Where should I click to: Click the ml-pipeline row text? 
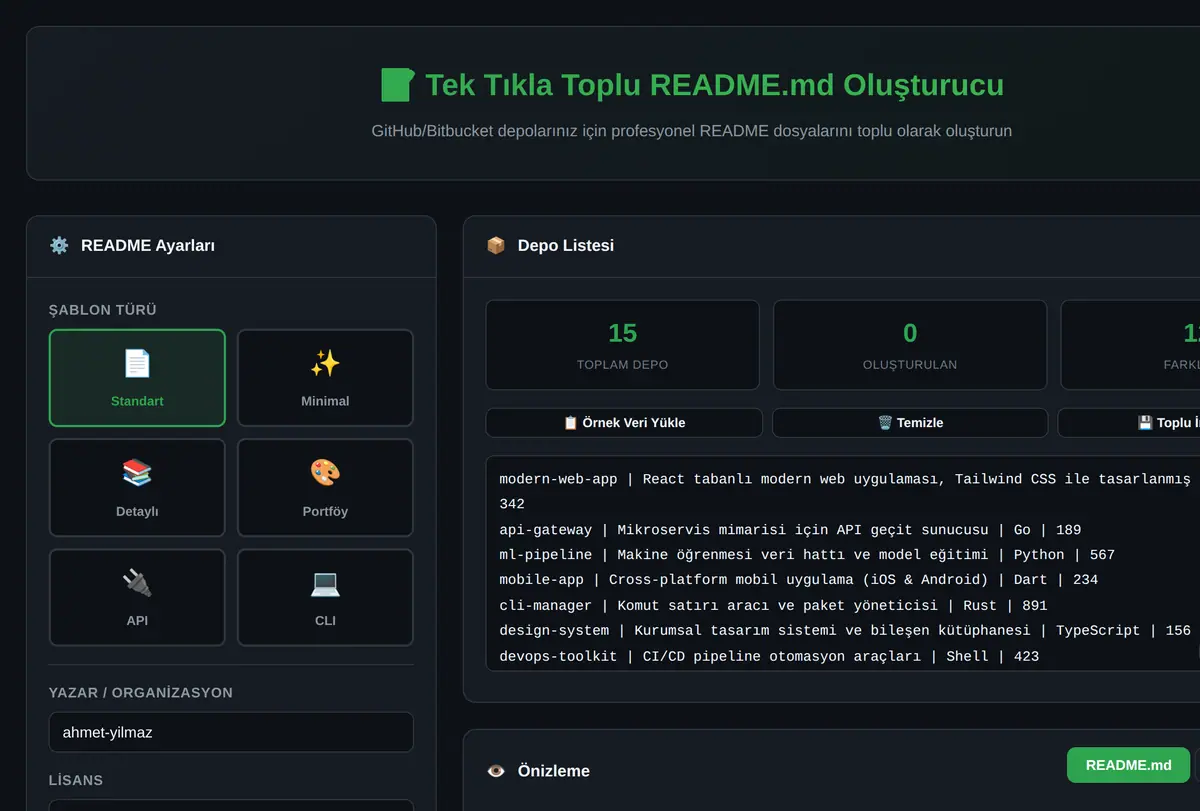tap(807, 555)
